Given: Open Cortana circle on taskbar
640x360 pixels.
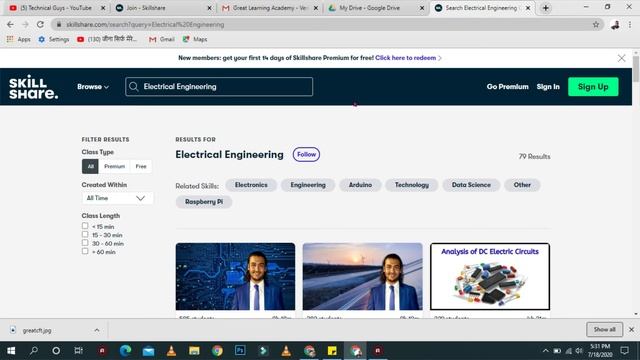Looking at the screenshot, I should [x=56, y=351].
